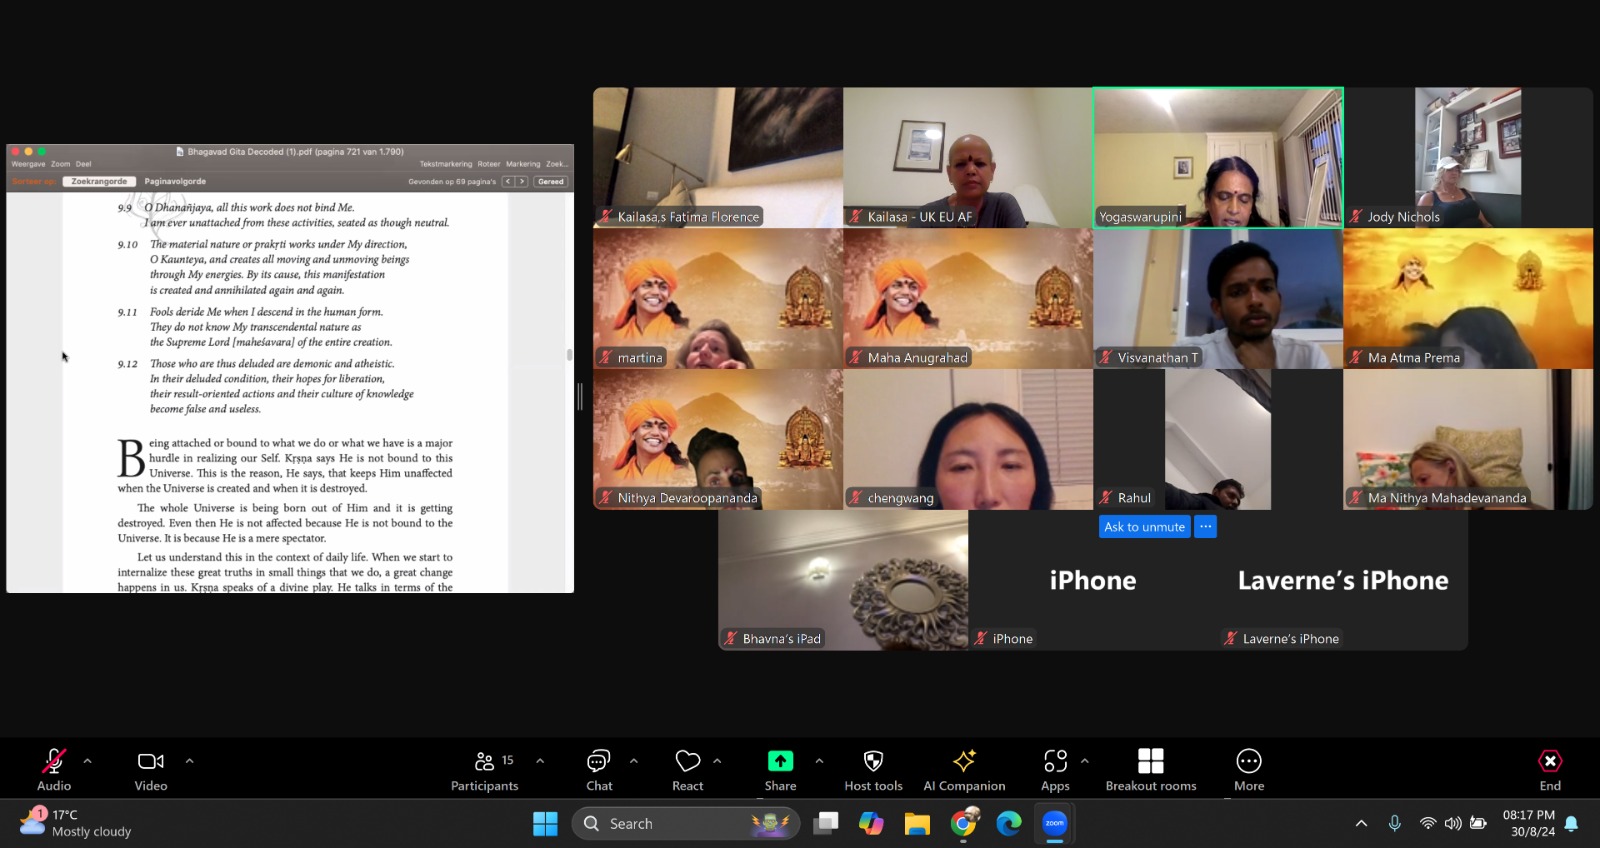Screen dimensions: 1600x848
Task: Open the Participants panel
Action: (485, 770)
